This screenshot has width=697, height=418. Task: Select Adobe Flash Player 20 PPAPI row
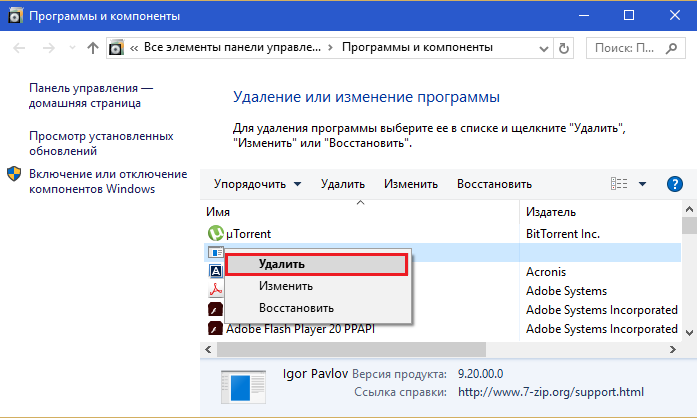[442, 329]
